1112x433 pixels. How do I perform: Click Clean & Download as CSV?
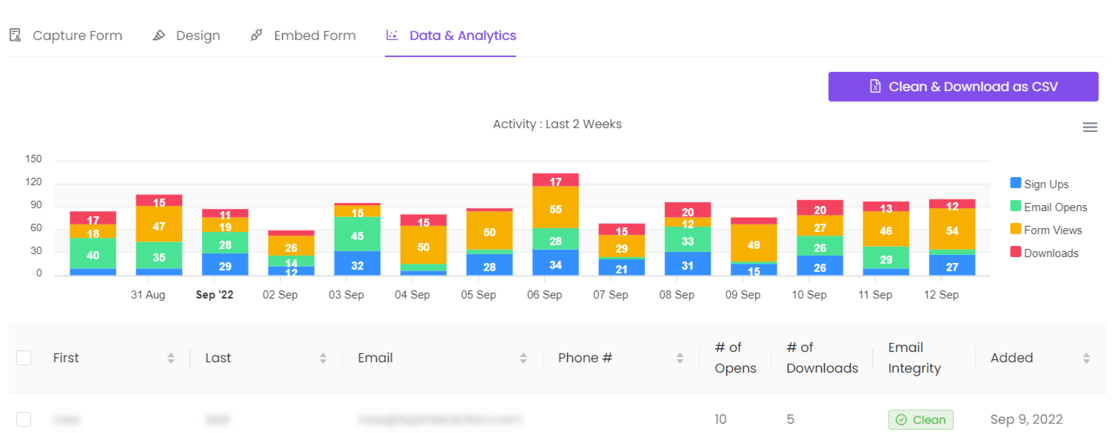click(963, 87)
